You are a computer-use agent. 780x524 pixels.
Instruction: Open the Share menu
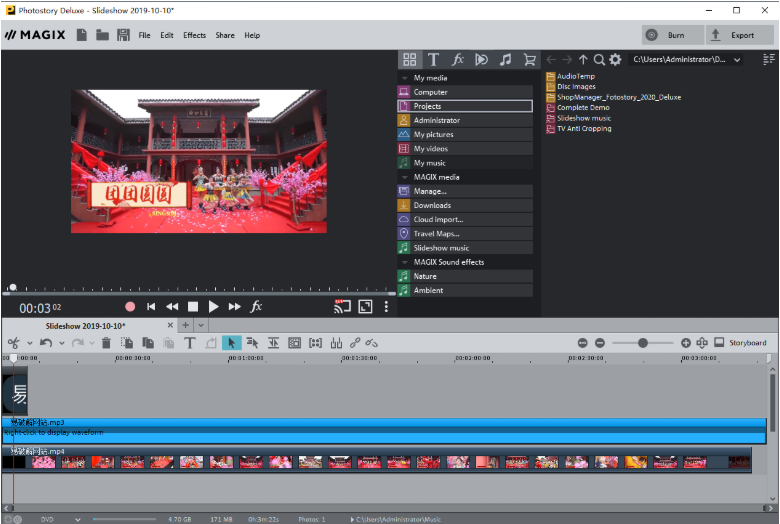[x=225, y=35]
